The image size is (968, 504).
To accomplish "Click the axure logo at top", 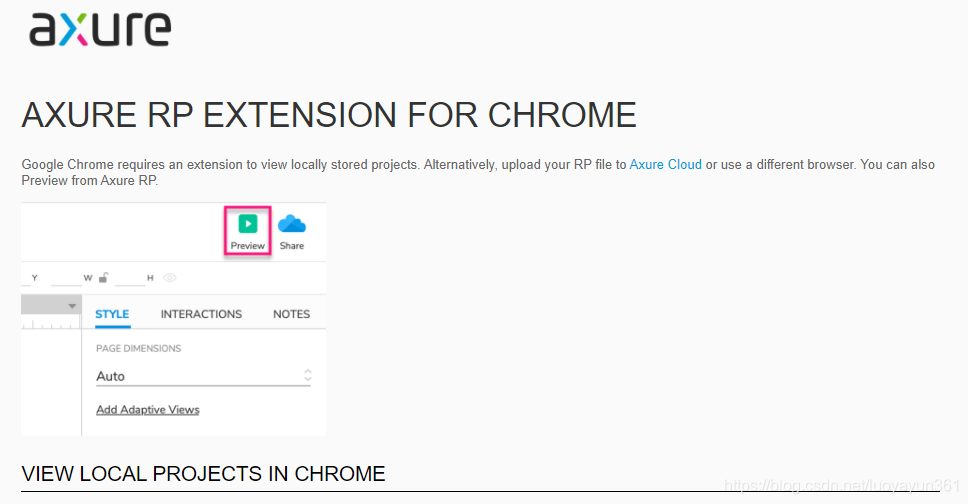I will pos(100,29).
